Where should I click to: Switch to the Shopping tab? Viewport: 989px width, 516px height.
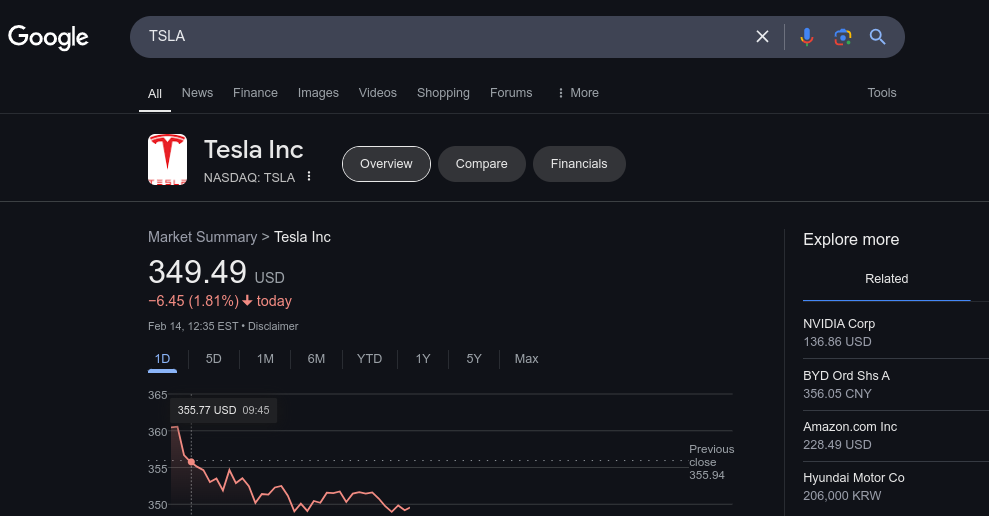pyautogui.click(x=443, y=93)
